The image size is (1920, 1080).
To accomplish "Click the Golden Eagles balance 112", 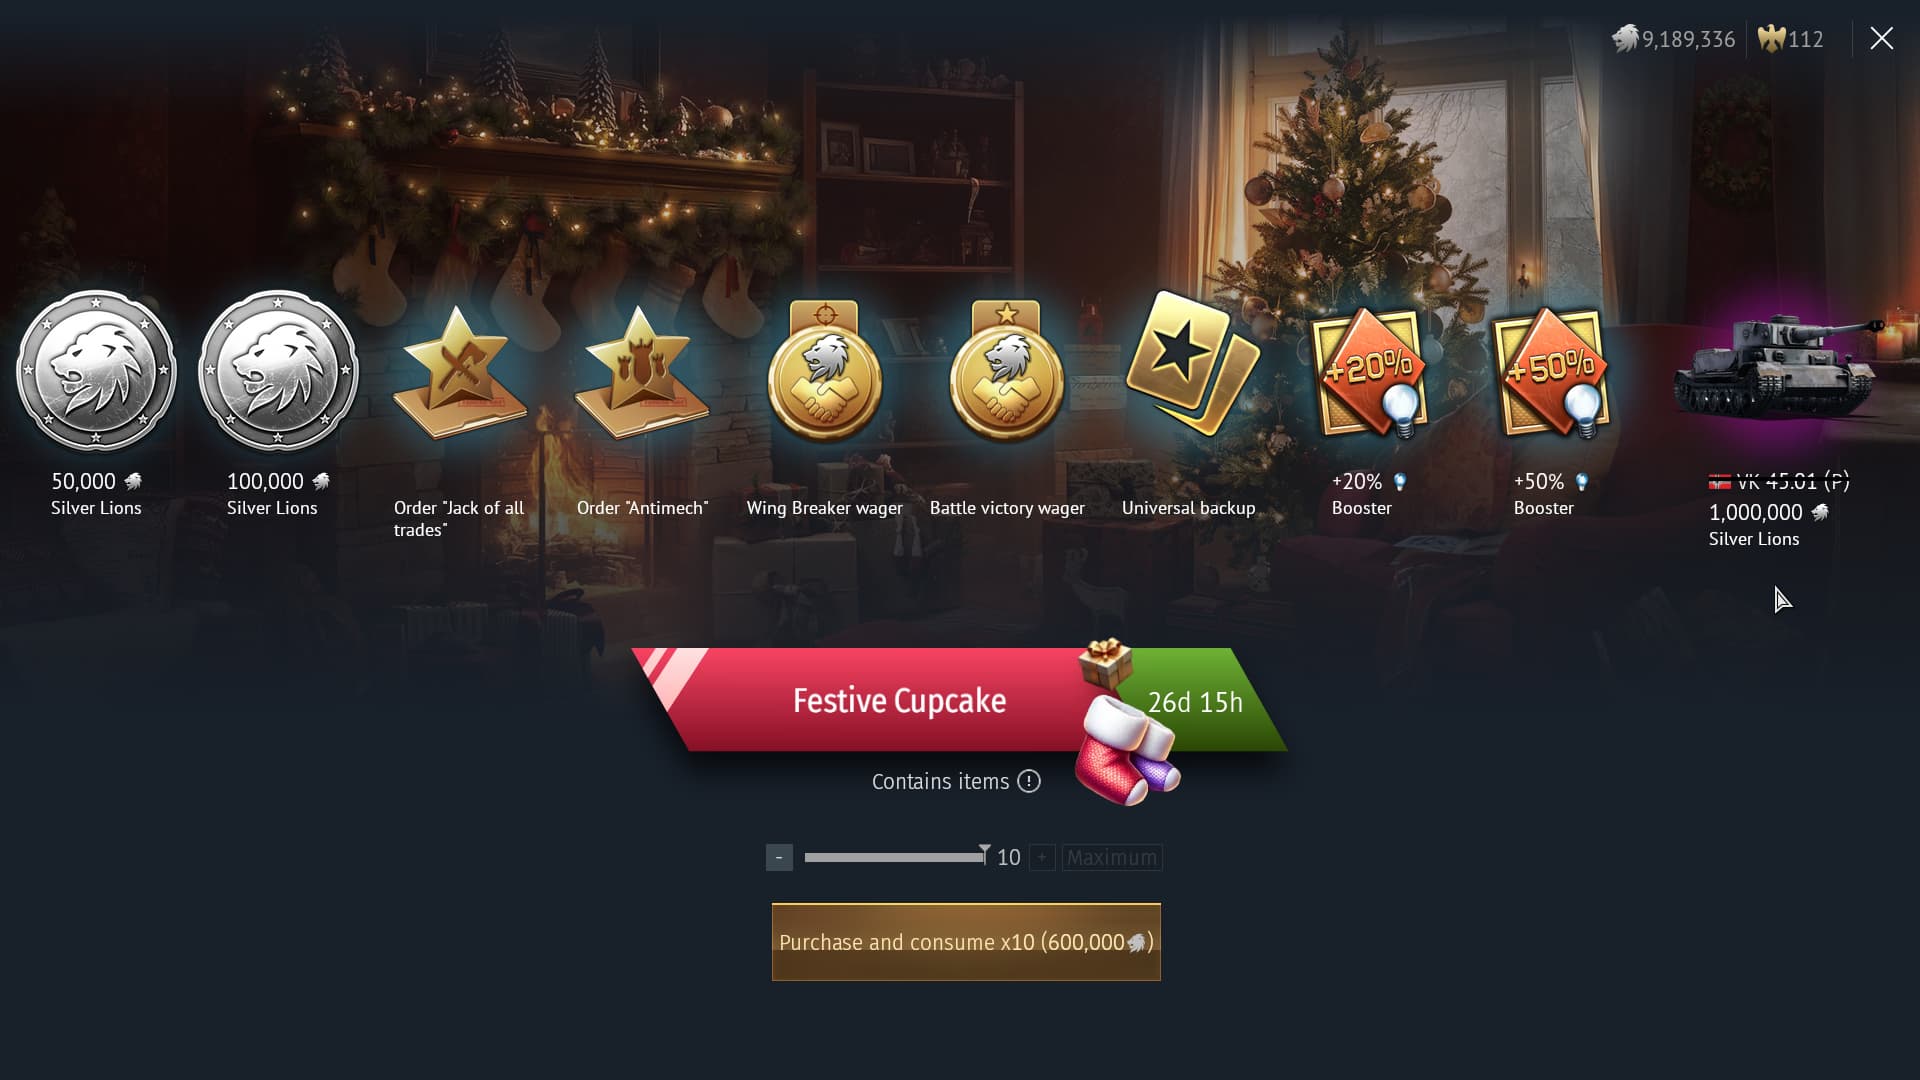I will point(1790,39).
